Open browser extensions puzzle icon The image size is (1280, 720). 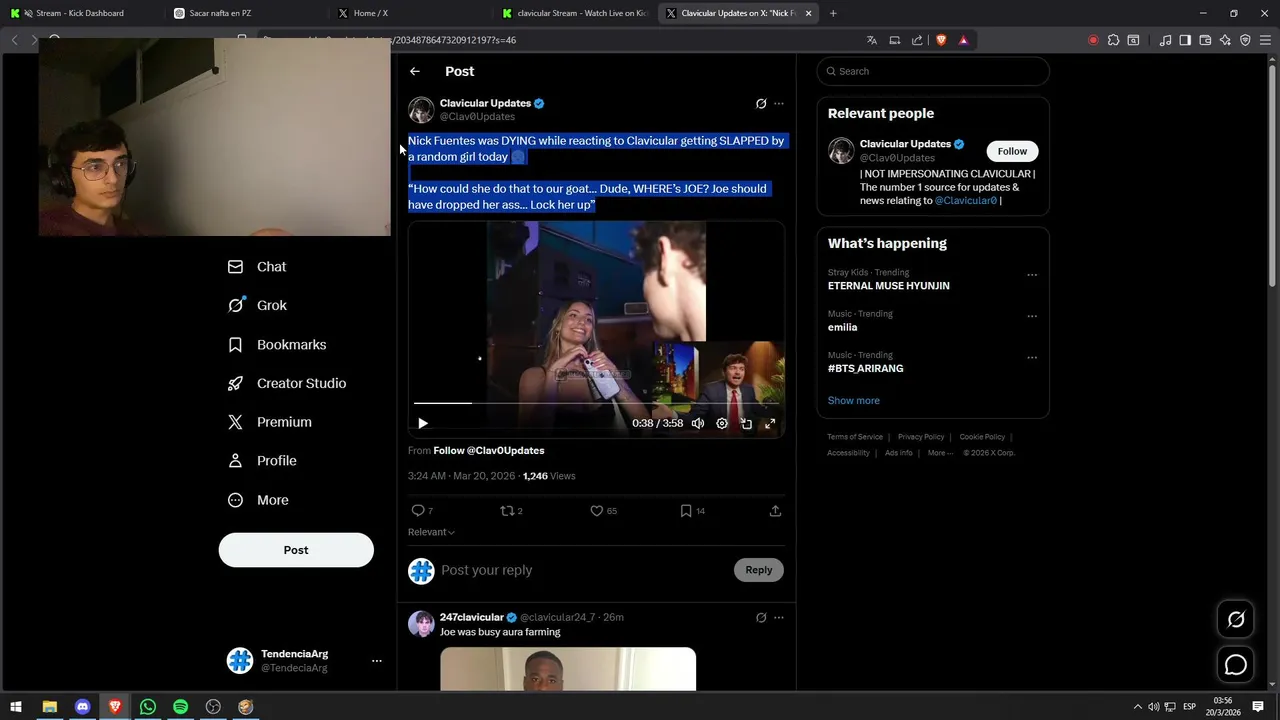(x=1114, y=40)
